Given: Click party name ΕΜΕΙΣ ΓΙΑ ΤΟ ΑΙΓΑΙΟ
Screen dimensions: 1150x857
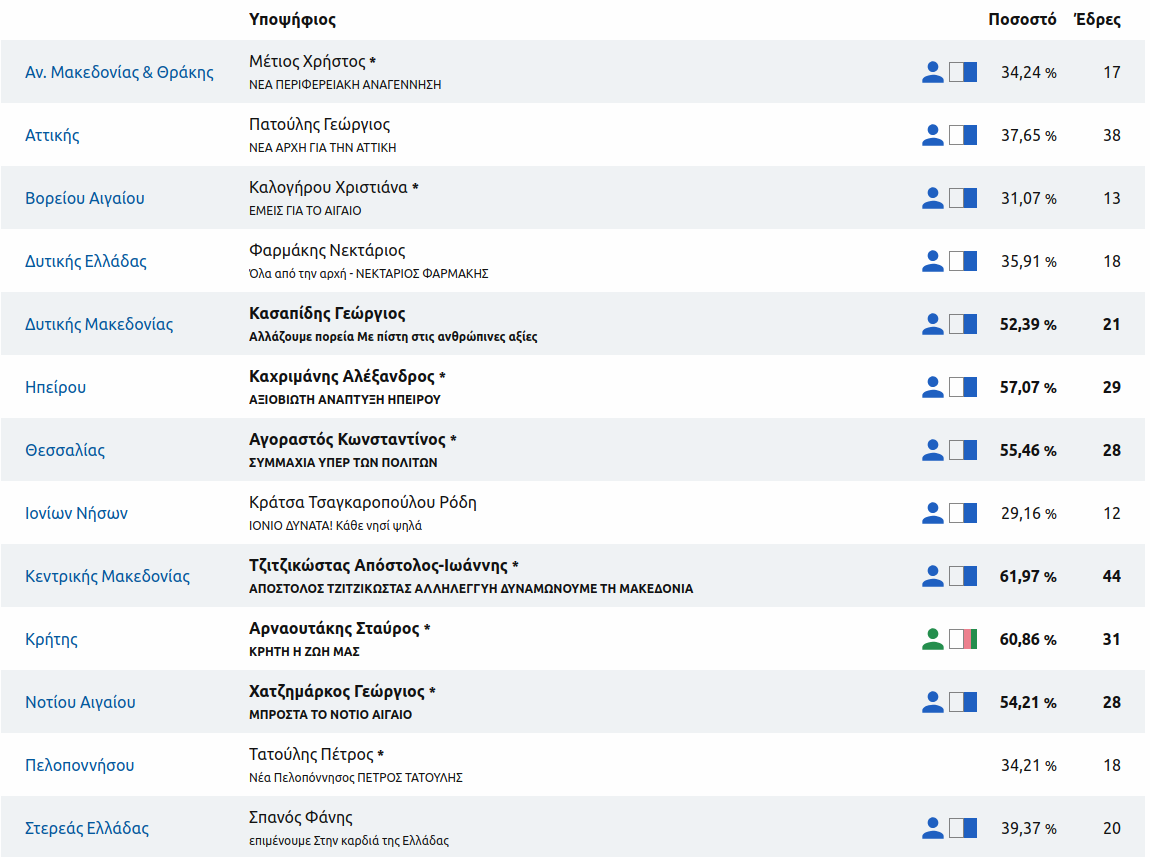Looking at the screenshot, I should [x=305, y=210].
